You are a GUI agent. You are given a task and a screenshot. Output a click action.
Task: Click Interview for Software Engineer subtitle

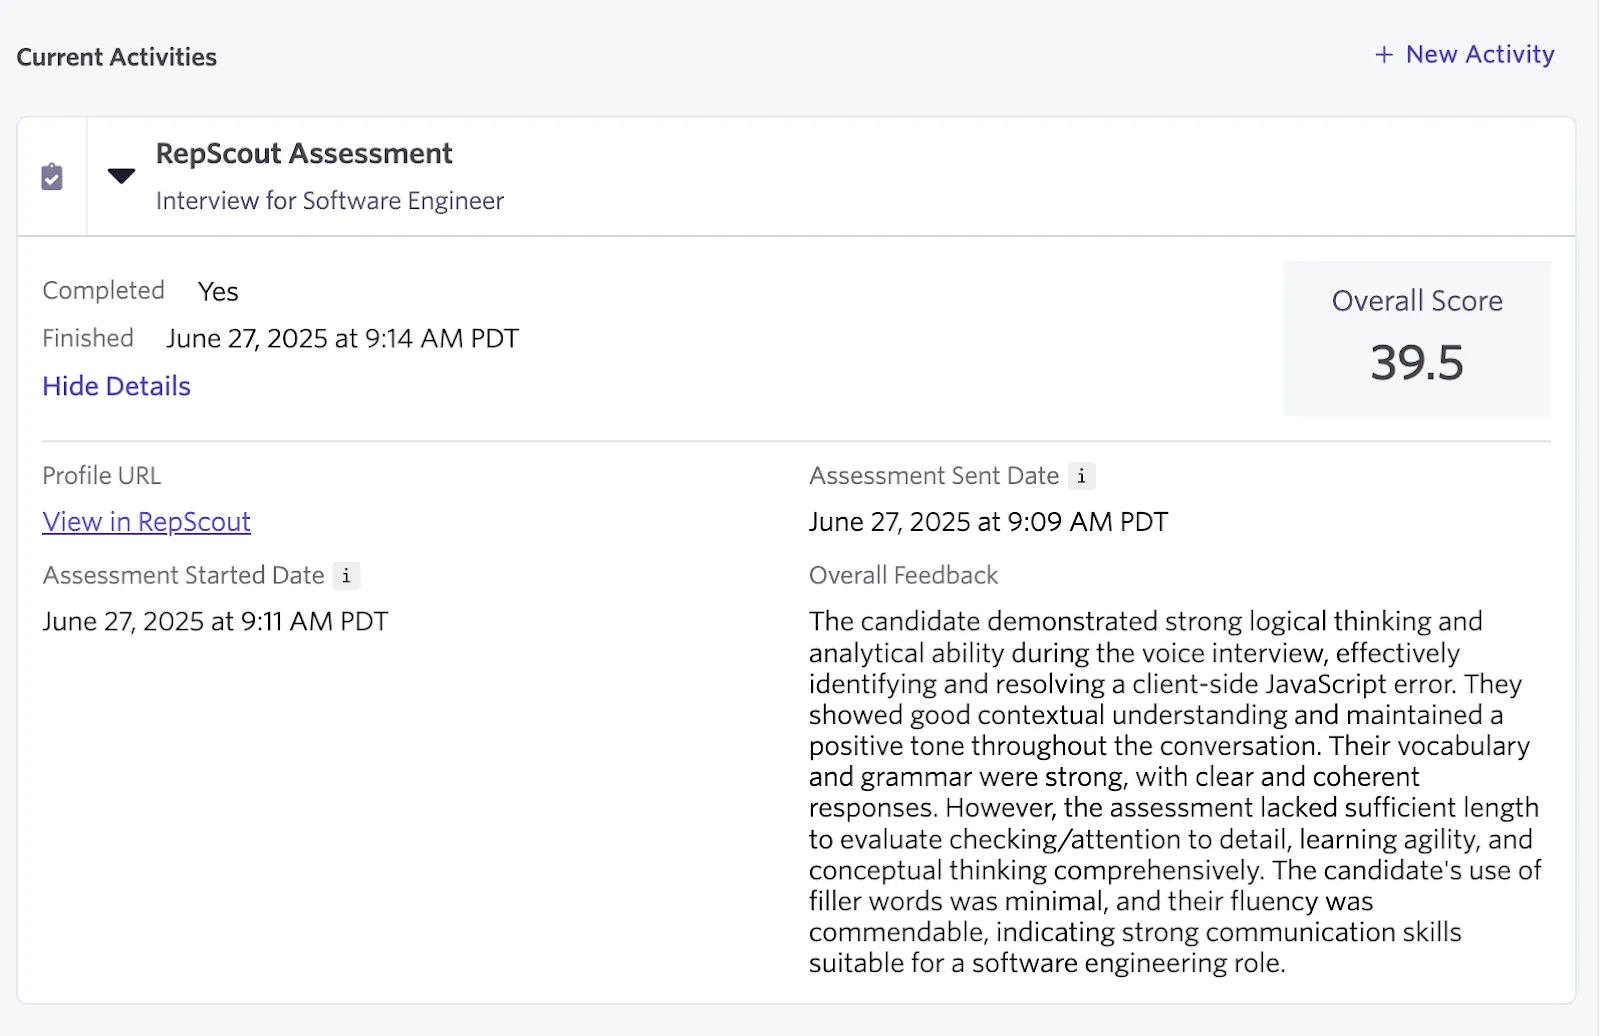tap(330, 201)
